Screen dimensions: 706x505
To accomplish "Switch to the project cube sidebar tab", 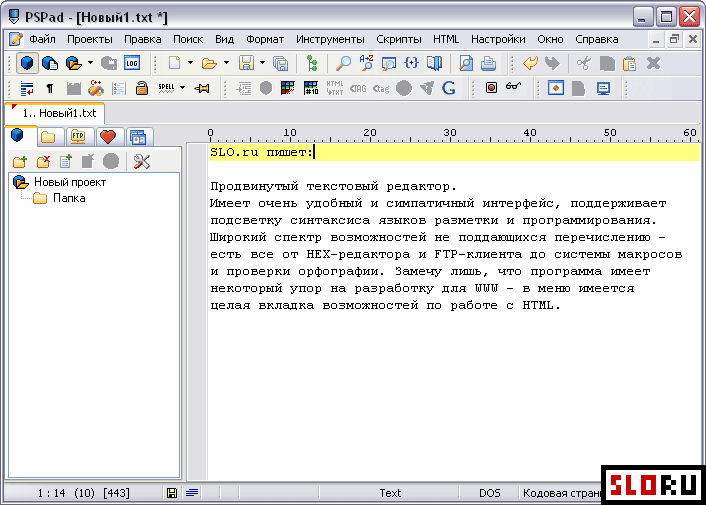I will click(x=18, y=135).
